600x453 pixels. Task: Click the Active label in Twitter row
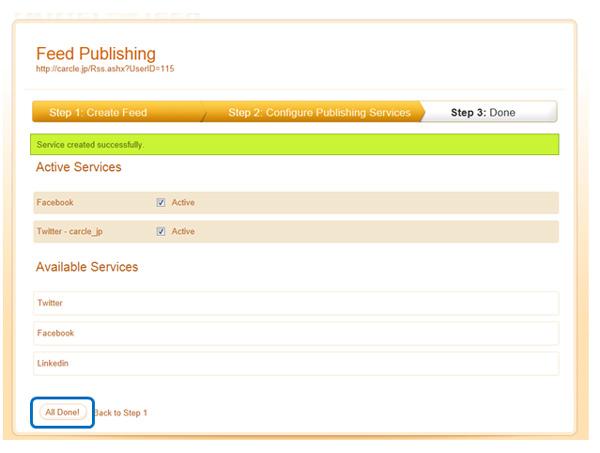pyautogui.click(x=183, y=232)
